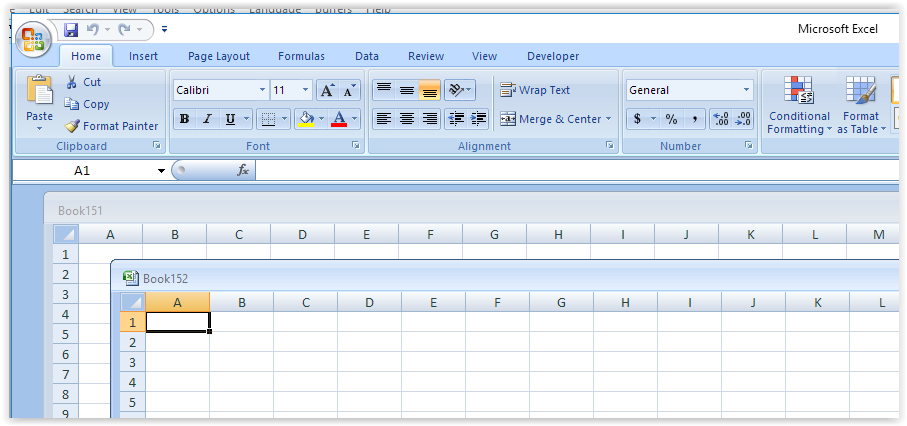Switch to Insert ribbon tab
The width and height of the screenshot is (907, 426).
tap(143, 56)
